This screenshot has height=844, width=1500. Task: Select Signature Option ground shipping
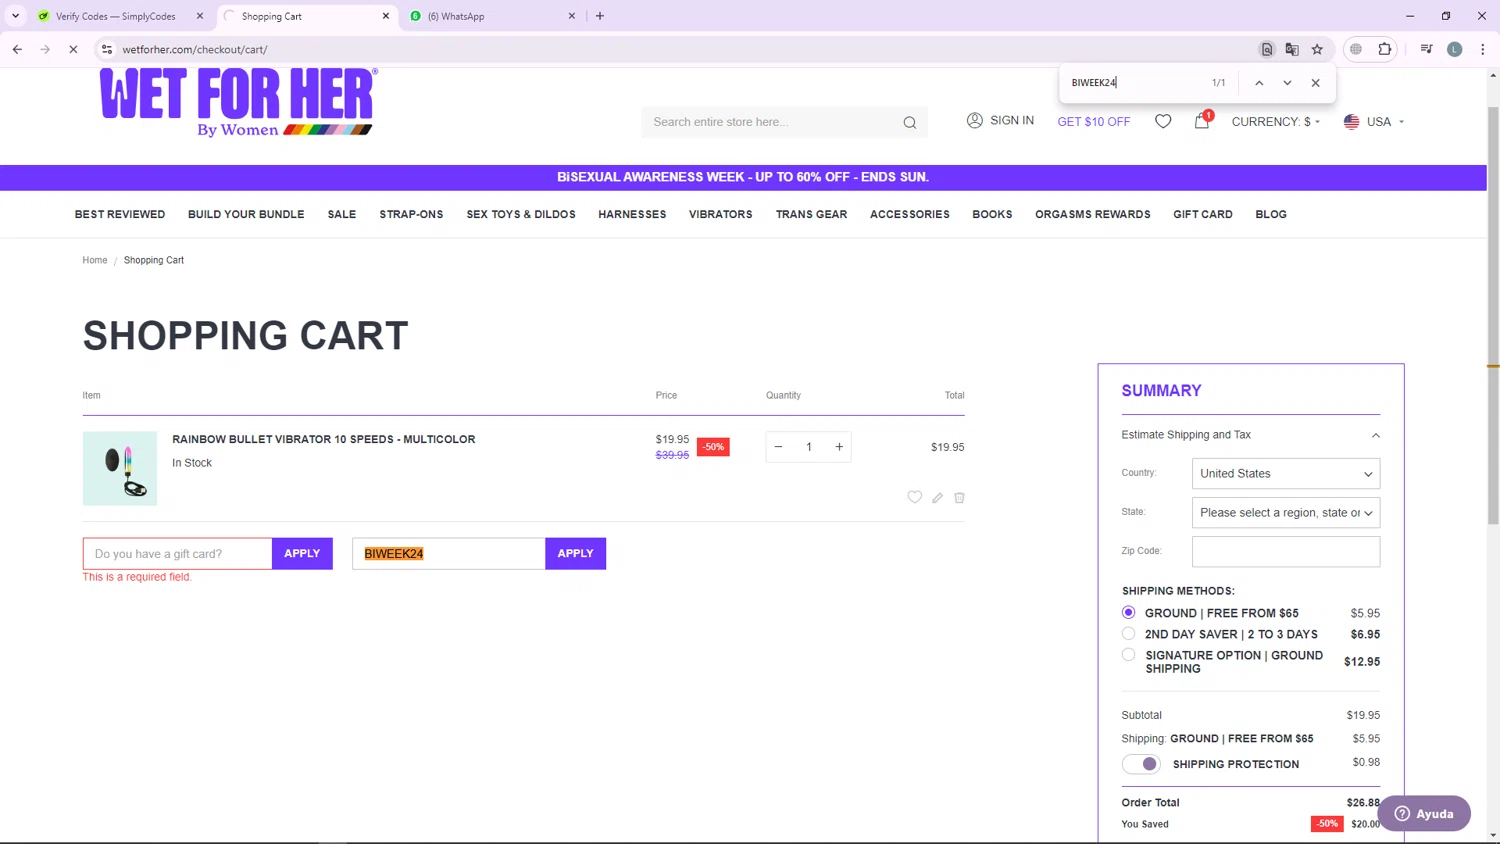click(1128, 654)
